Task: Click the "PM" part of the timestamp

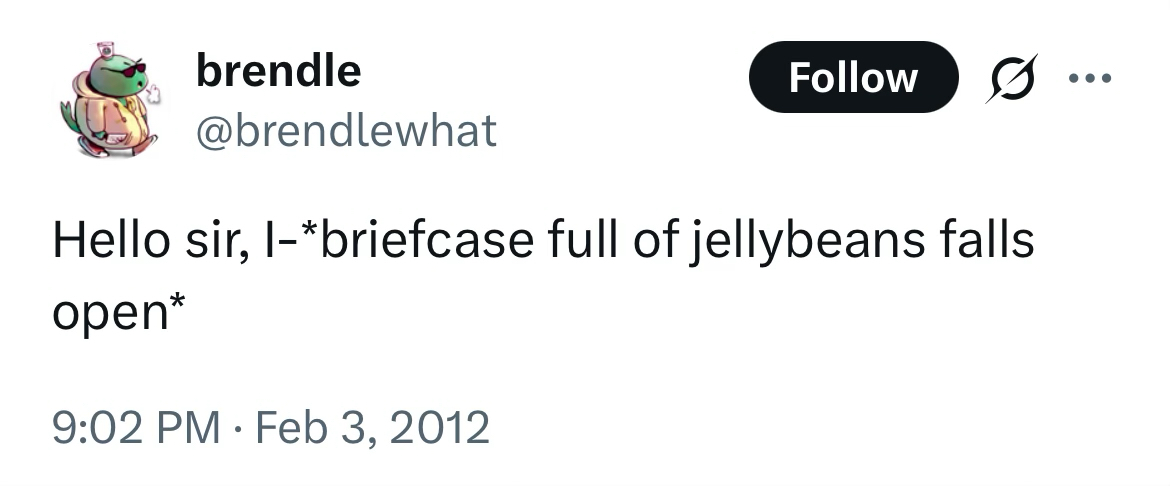Action: click(x=193, y=427)
